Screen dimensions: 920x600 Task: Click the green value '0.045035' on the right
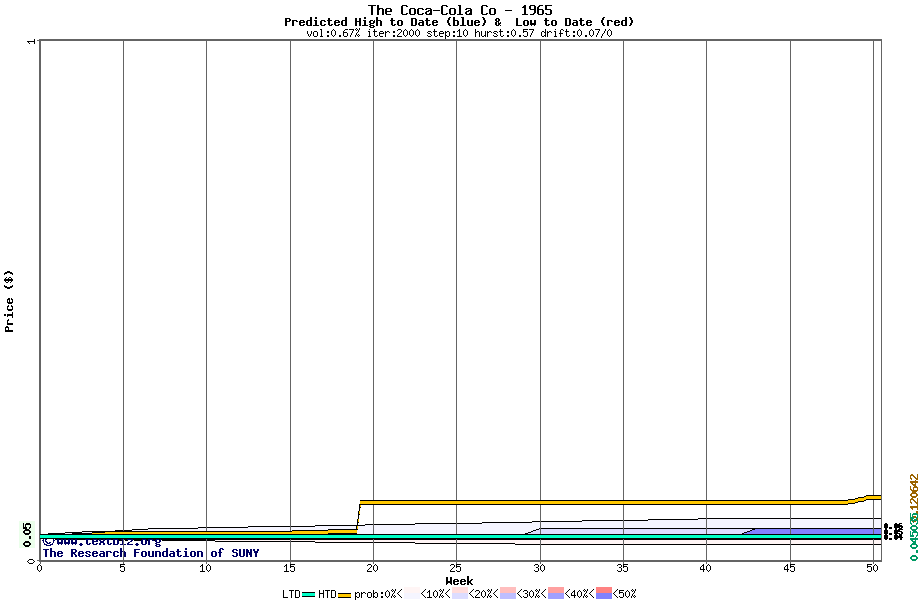[914, 538]
